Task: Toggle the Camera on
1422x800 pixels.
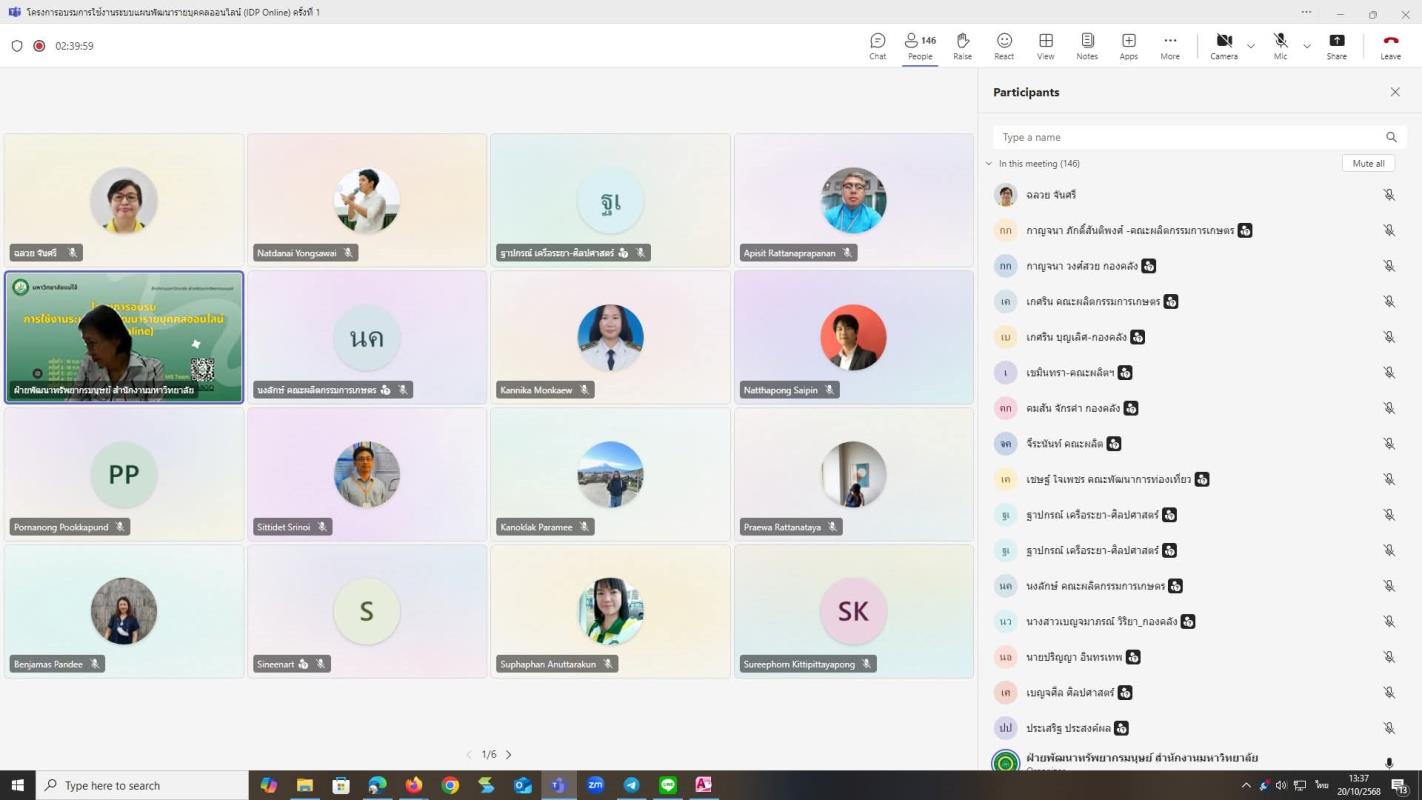Action: coord(1223,46)
